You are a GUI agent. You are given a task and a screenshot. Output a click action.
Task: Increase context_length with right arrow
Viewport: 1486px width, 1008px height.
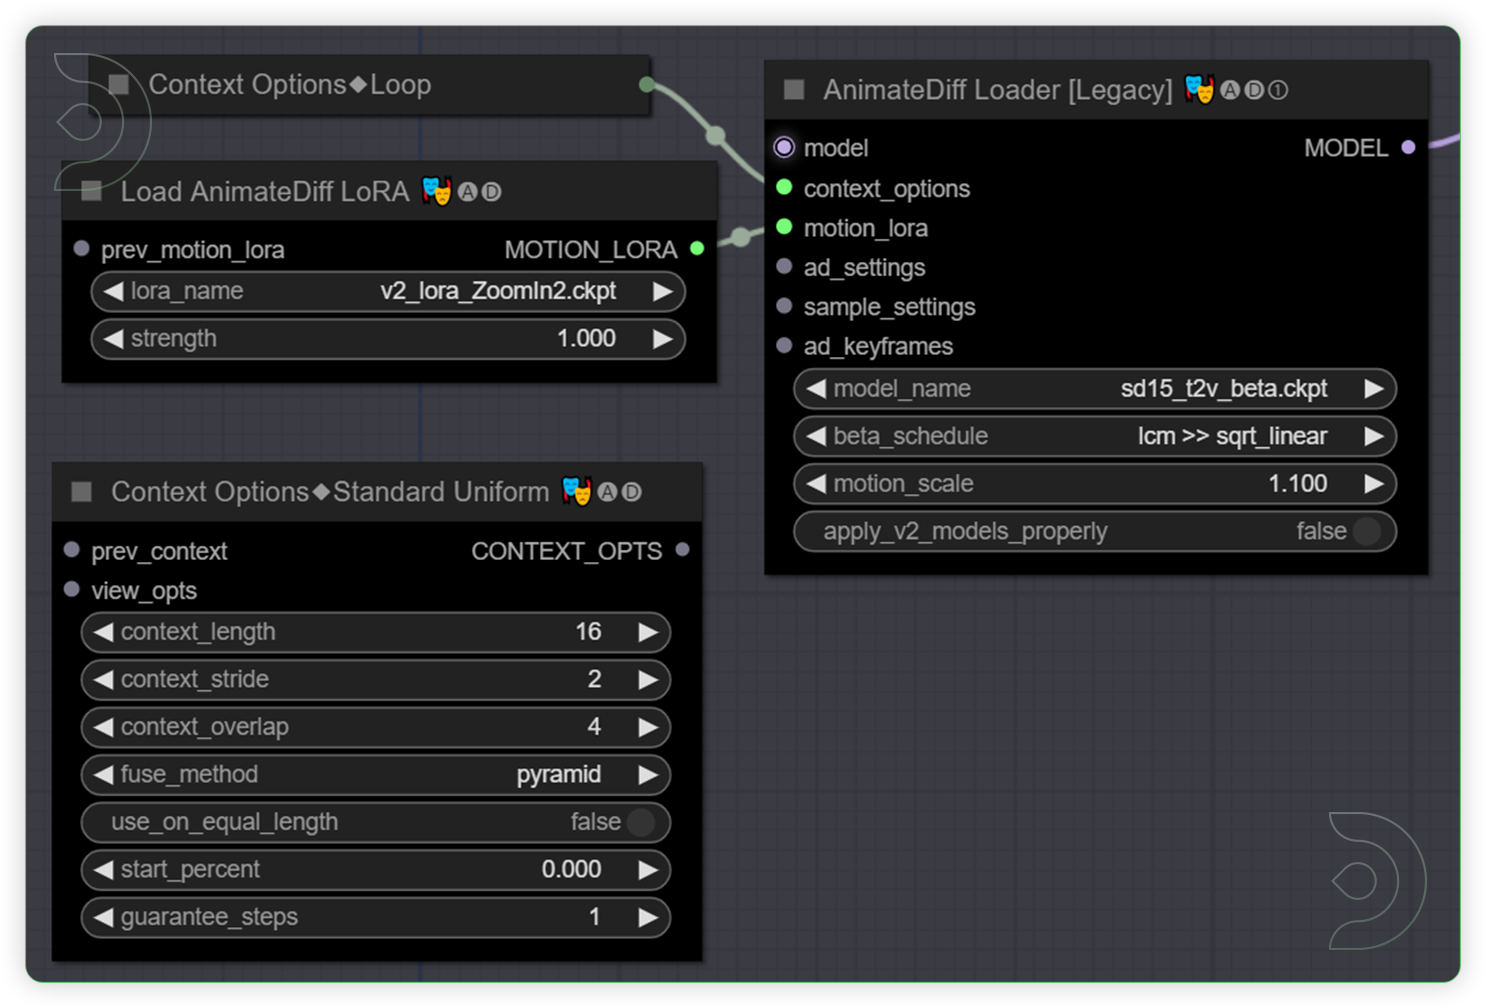[x=648, y=632]
